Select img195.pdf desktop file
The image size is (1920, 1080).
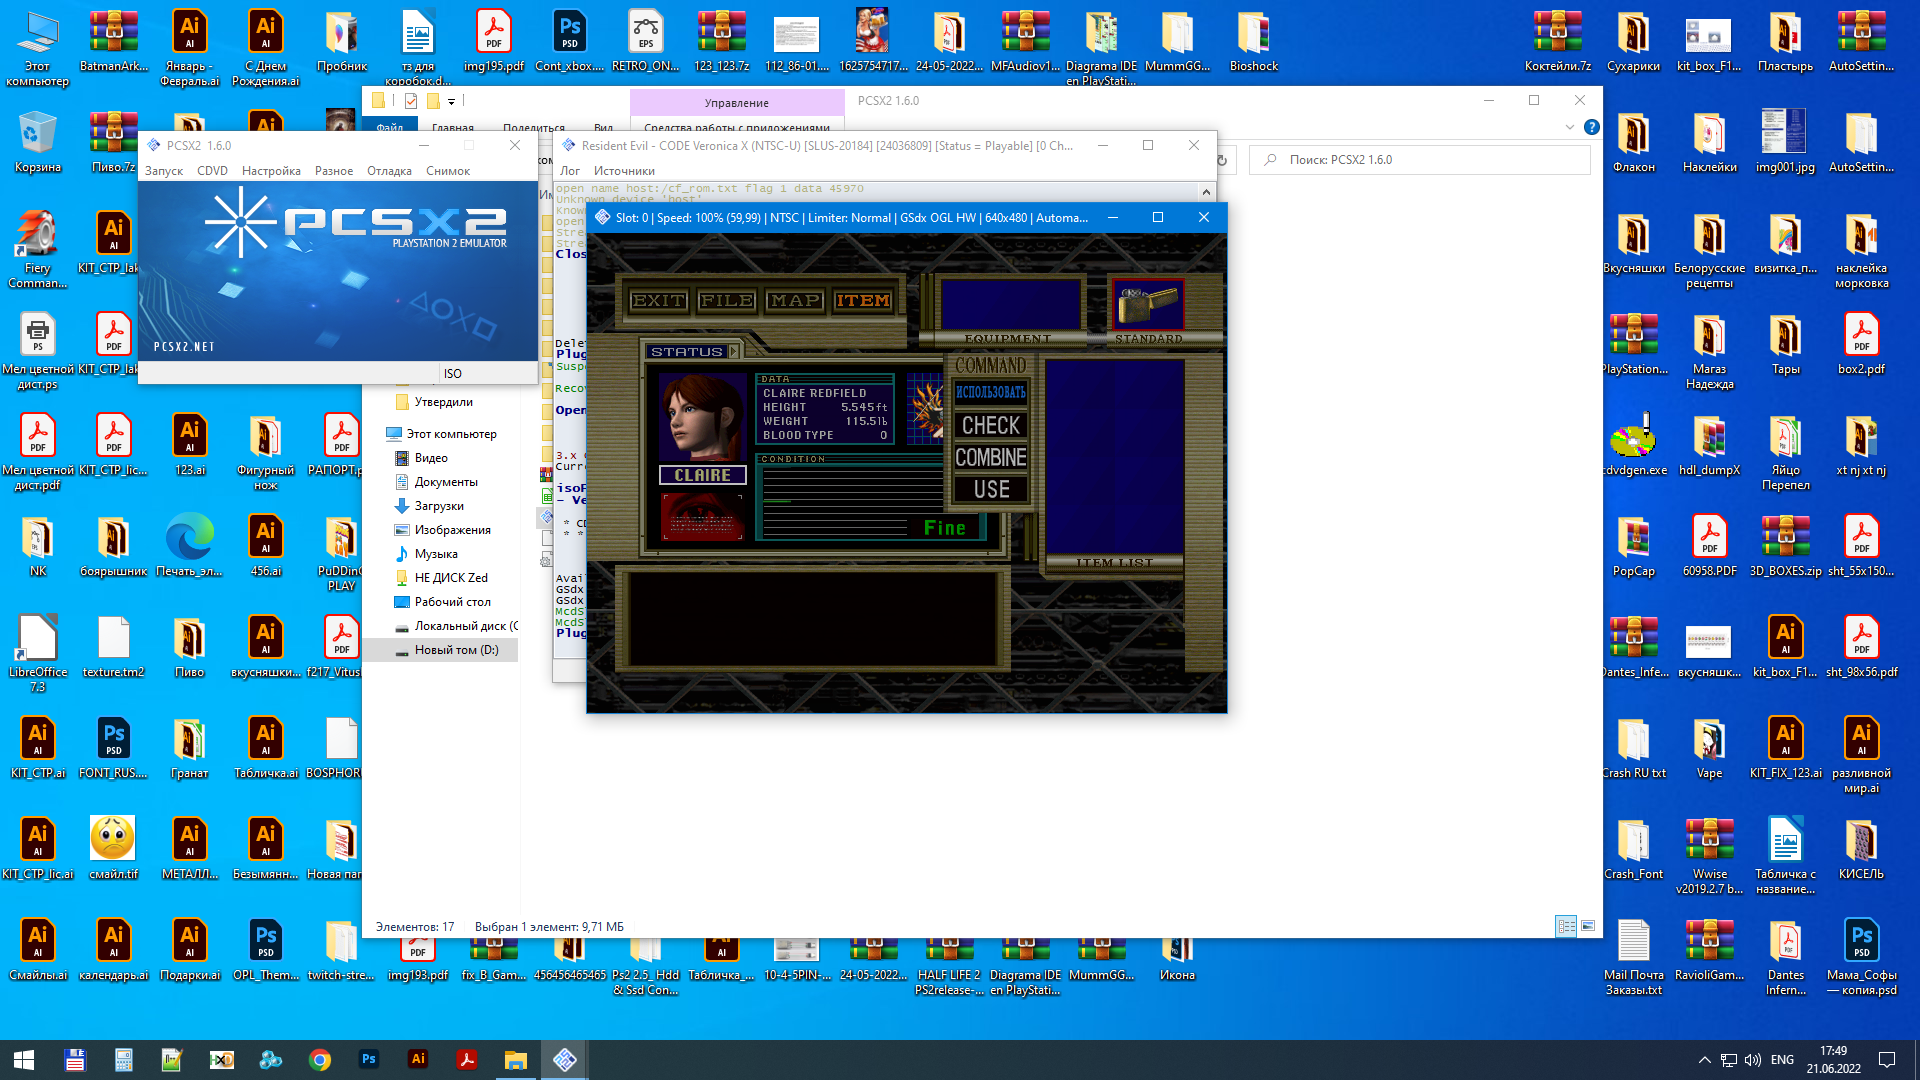point(494,42)
